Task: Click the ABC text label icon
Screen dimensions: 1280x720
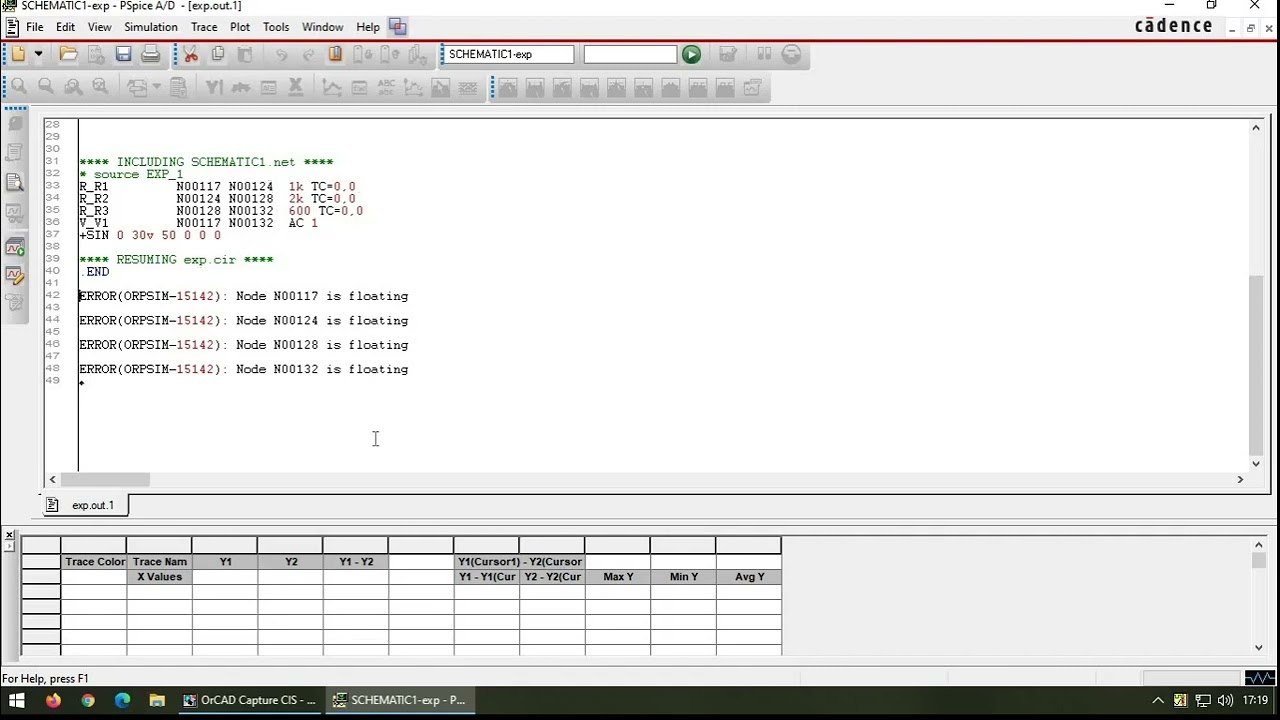Action: point(386,87)
